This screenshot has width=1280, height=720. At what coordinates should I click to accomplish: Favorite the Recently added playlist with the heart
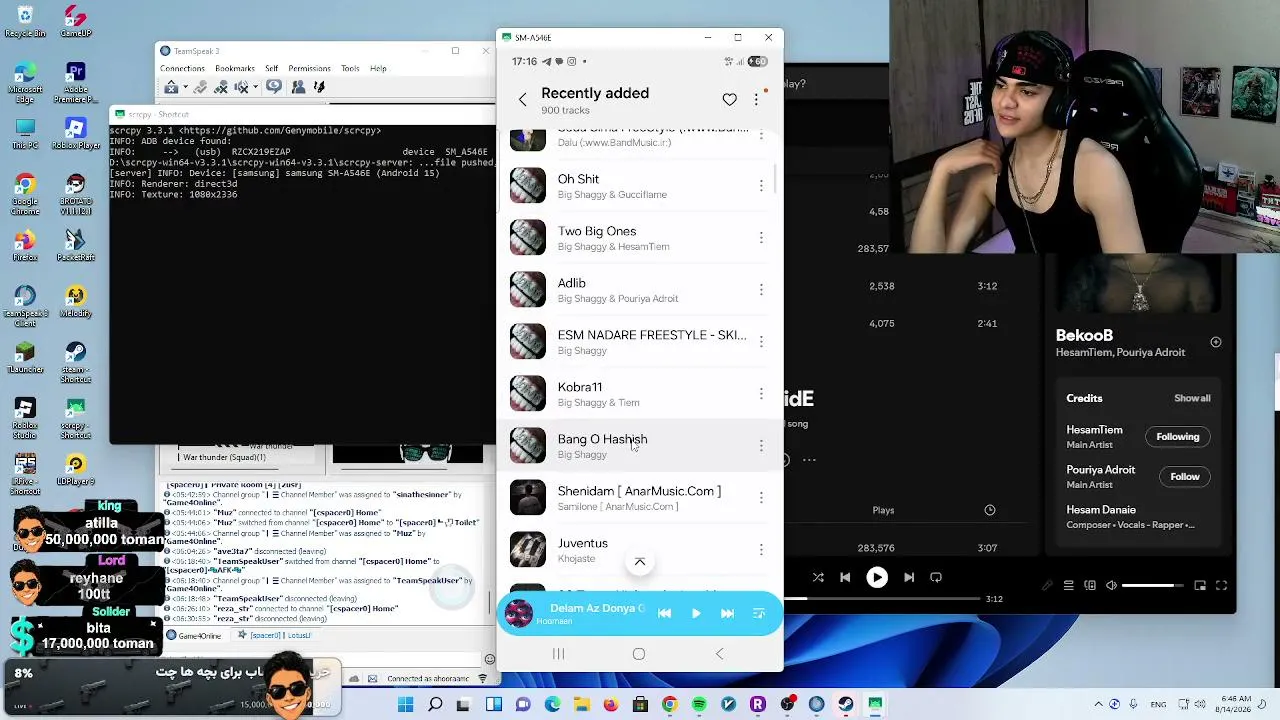730,100
